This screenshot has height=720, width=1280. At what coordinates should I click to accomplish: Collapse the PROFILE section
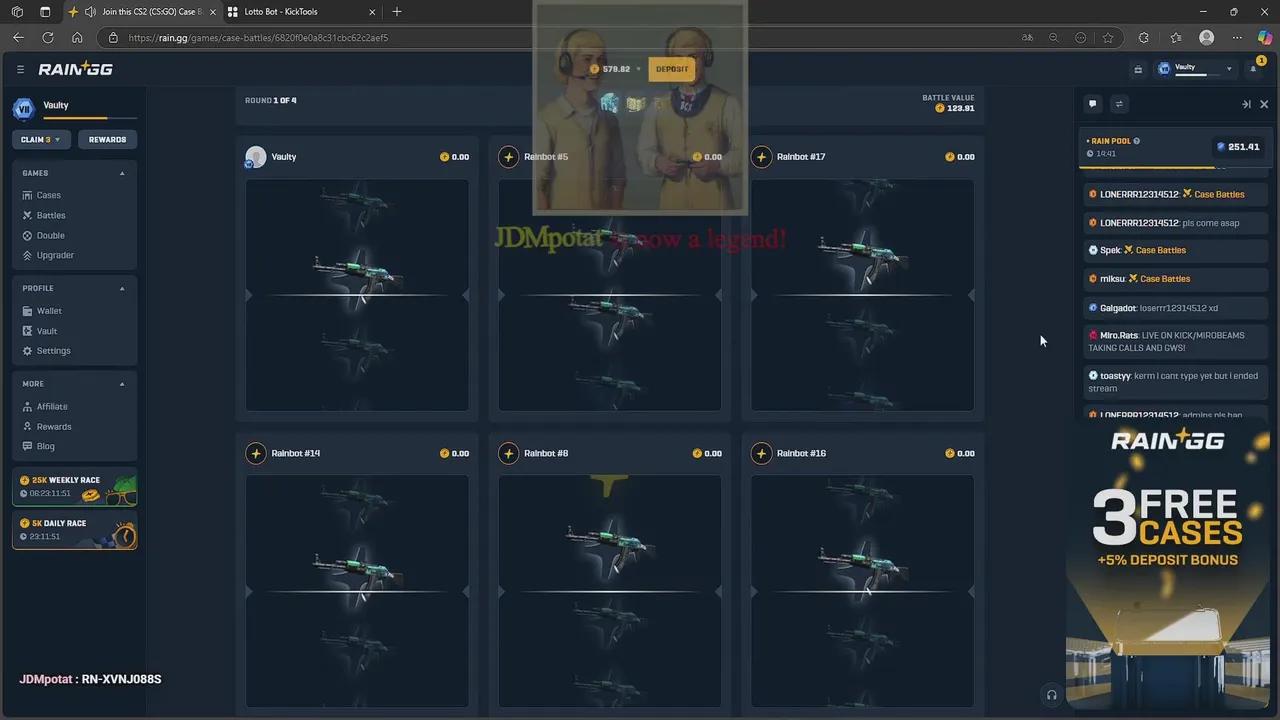tap(122, 288)
